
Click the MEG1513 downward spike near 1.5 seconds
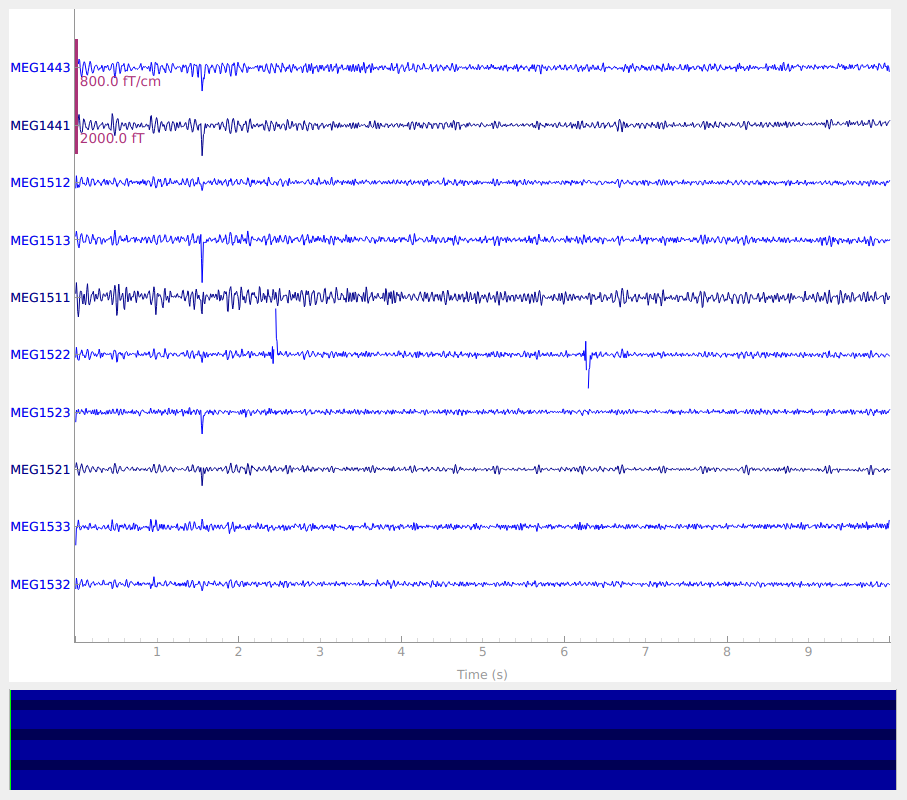click(x=202, y=270)
